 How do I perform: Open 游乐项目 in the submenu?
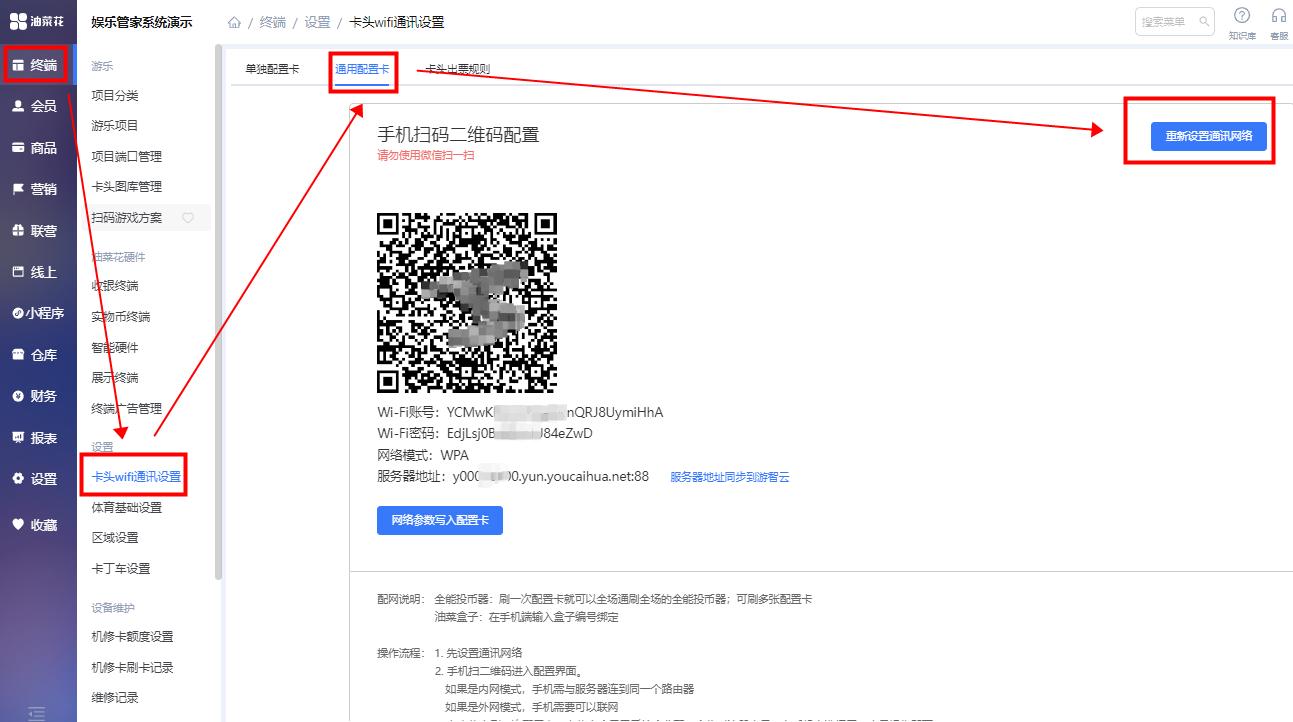coord(115,125)
